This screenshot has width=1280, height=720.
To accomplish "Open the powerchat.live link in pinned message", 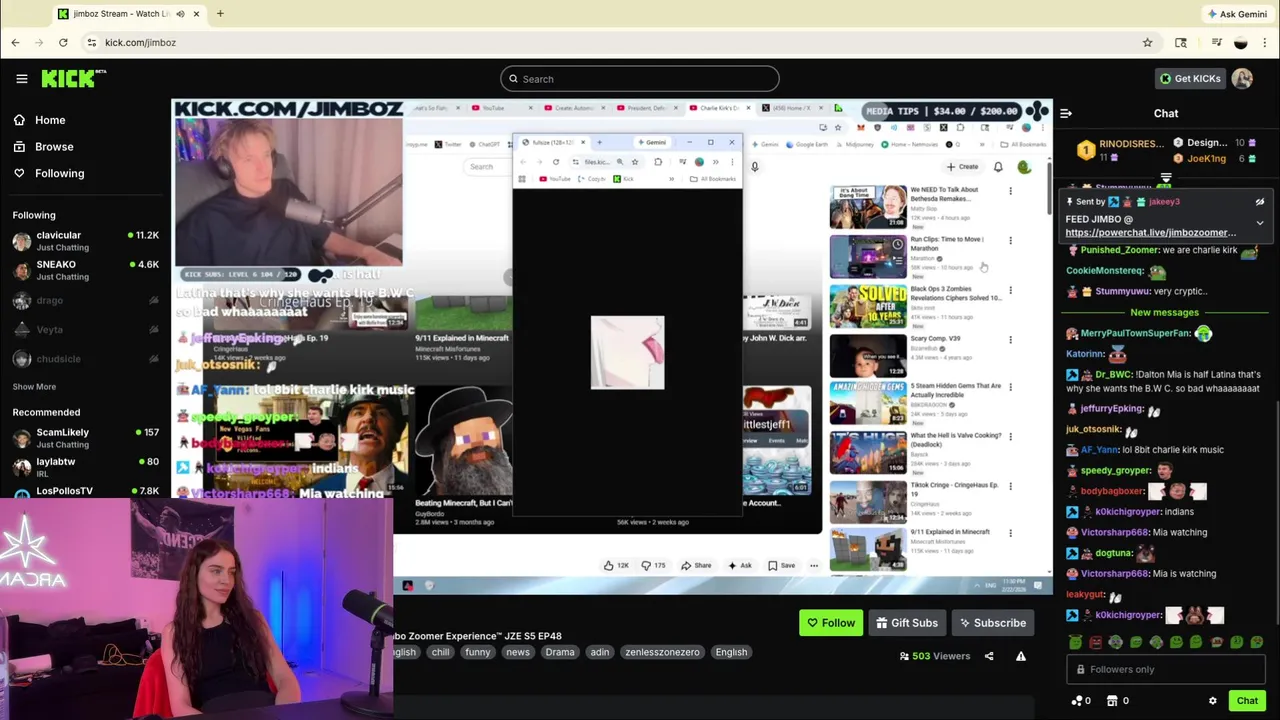I will tap(1150, 233).
